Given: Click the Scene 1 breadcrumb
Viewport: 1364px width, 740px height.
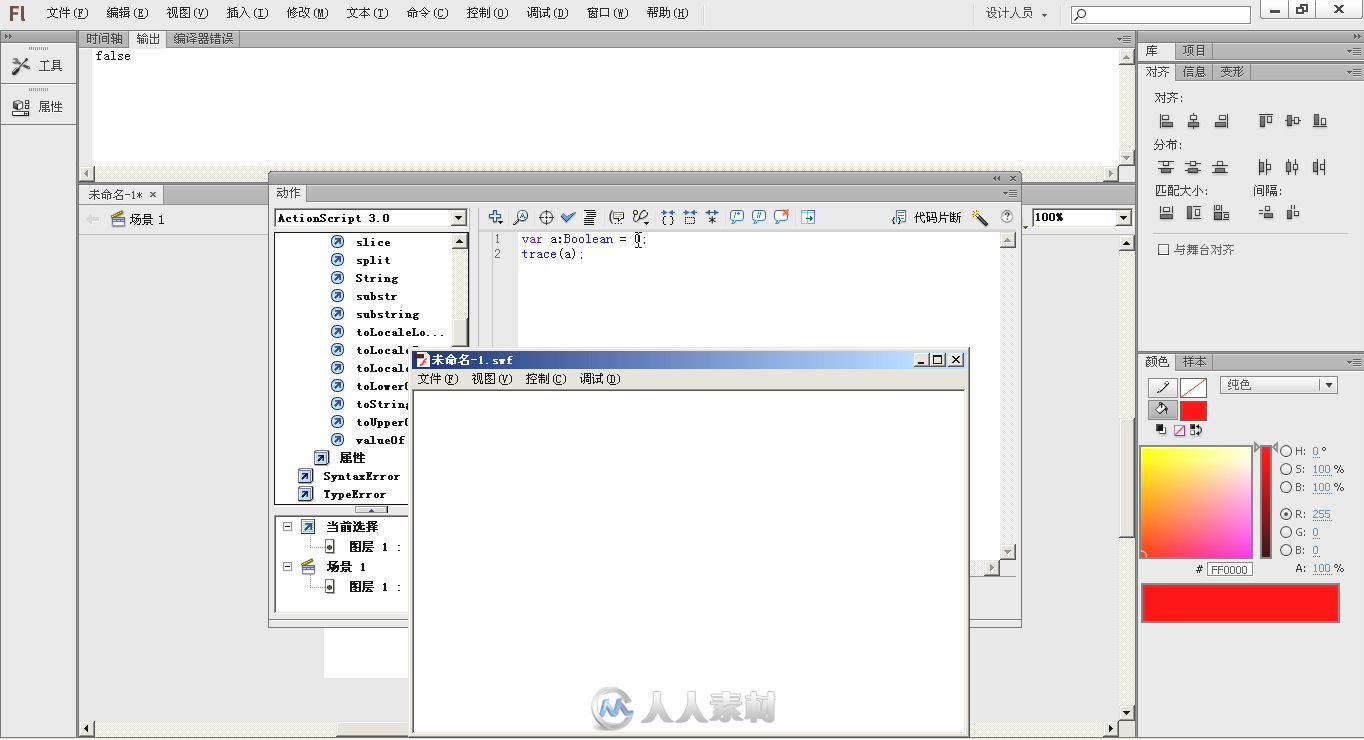Looking at the screenshot, I should (x=138, y=219).
